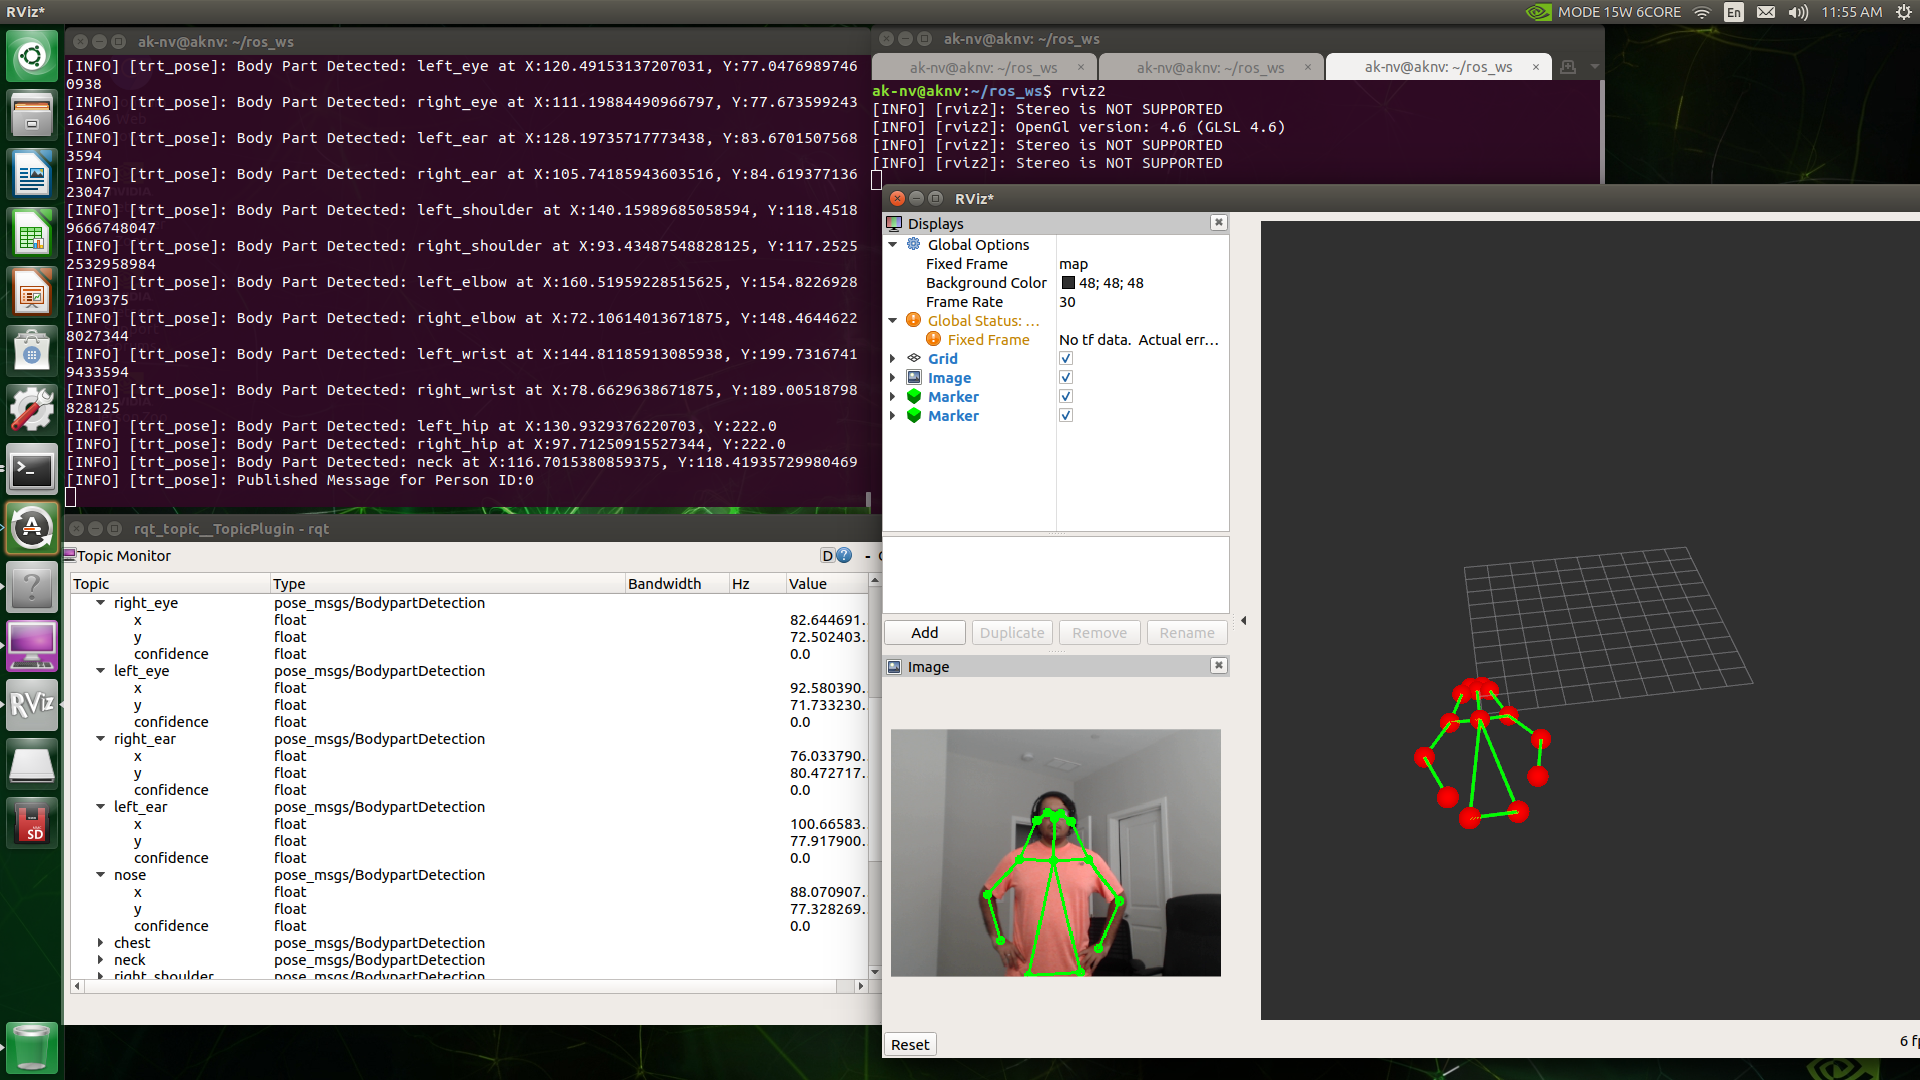Click the Image display icon in Displays

point(913,377)
